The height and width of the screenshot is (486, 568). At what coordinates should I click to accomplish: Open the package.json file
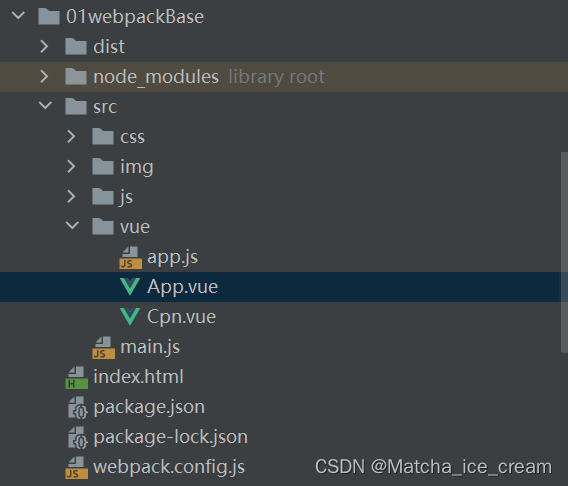point(149,407)
